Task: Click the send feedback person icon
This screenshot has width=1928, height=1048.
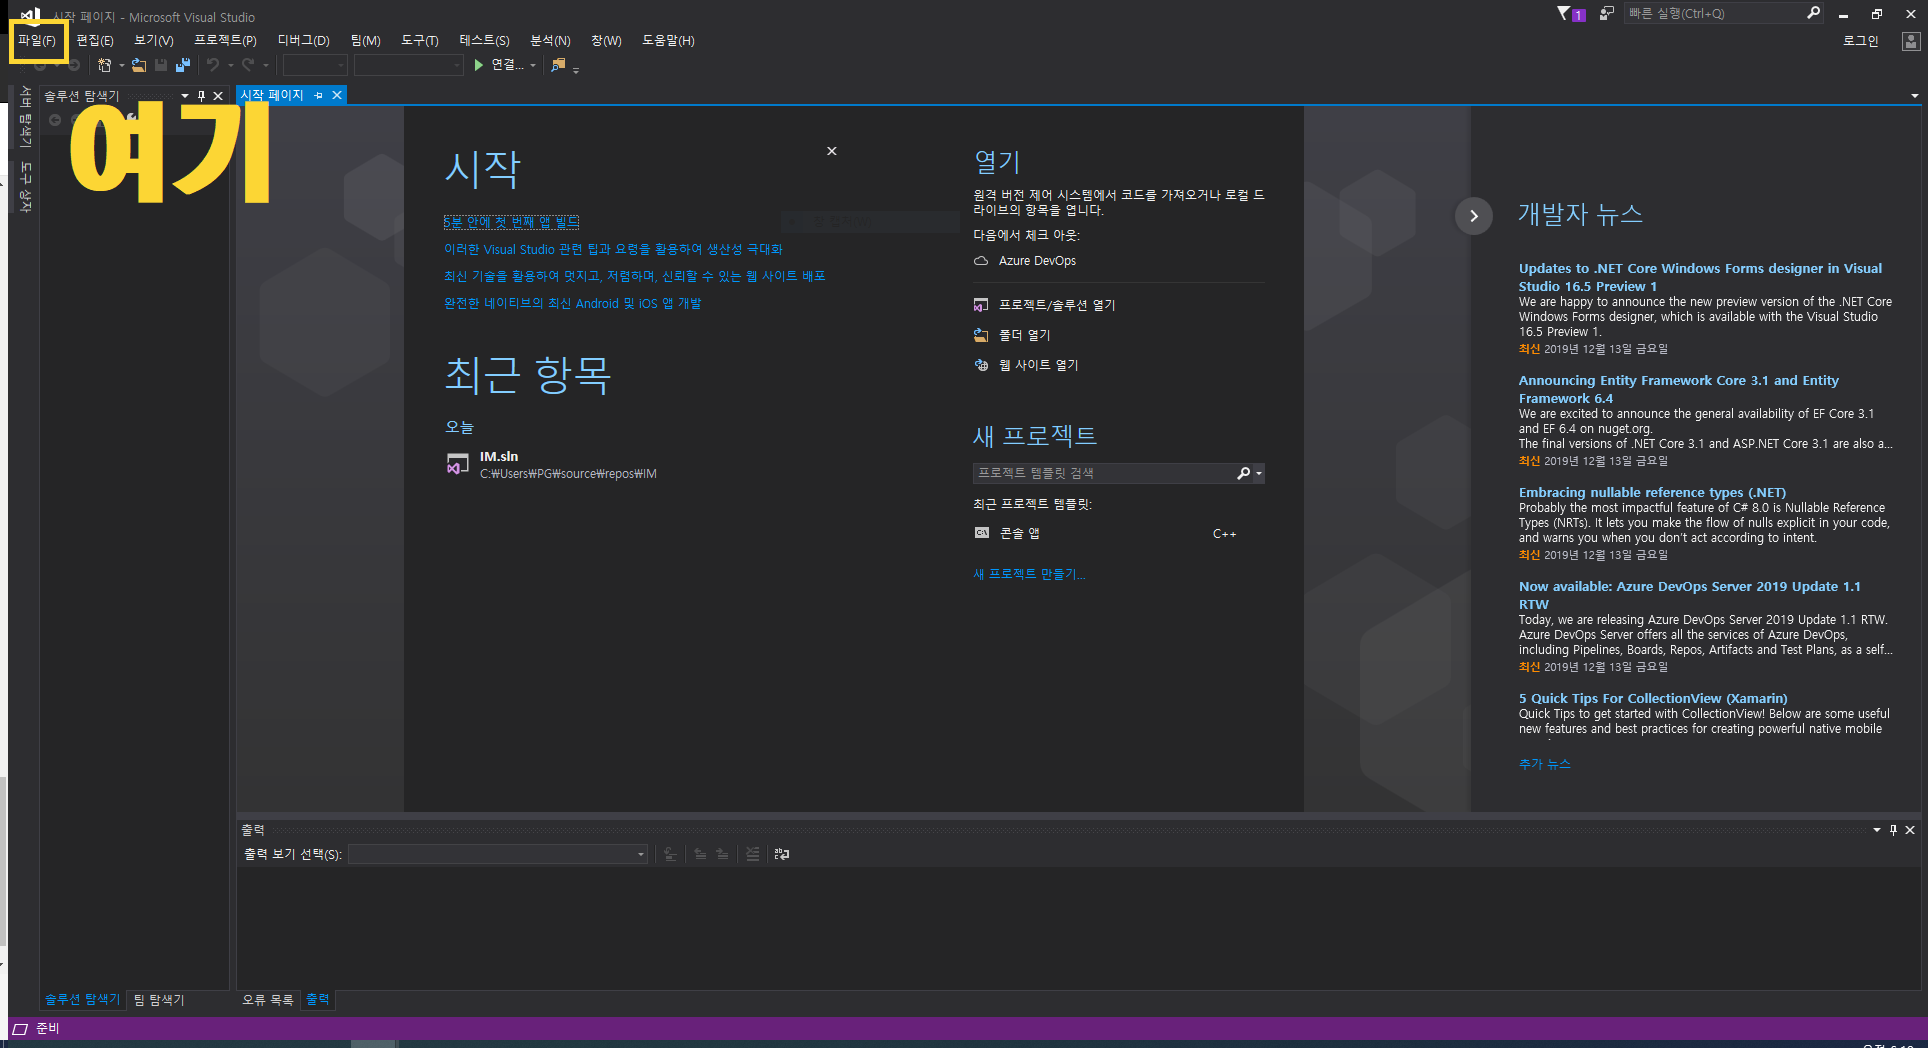Action: point(1606,14)
